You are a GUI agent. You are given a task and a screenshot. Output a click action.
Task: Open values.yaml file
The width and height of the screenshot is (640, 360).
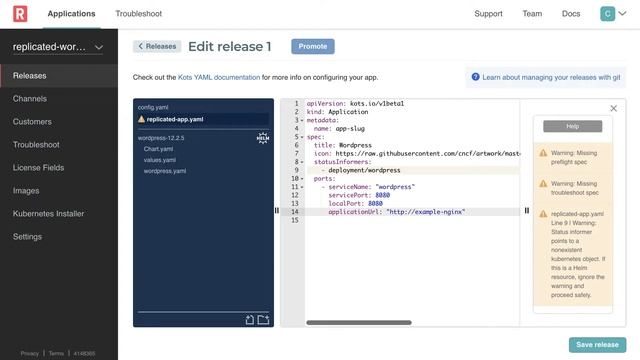click(x=160, y=160)
